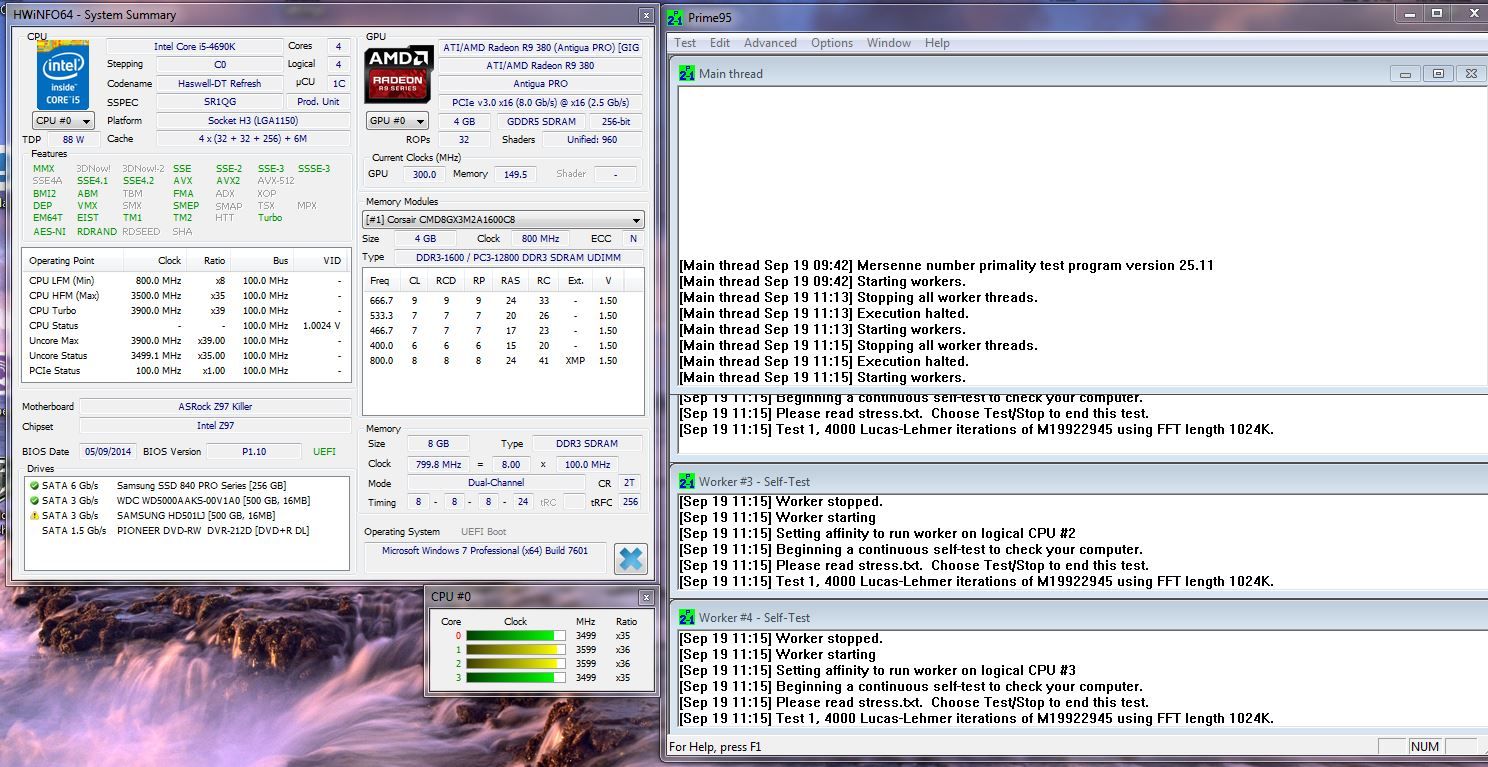Screen dimensions: 1488x767
Task: Click the Intel Core i5 logo
Action: coord(63,74)
